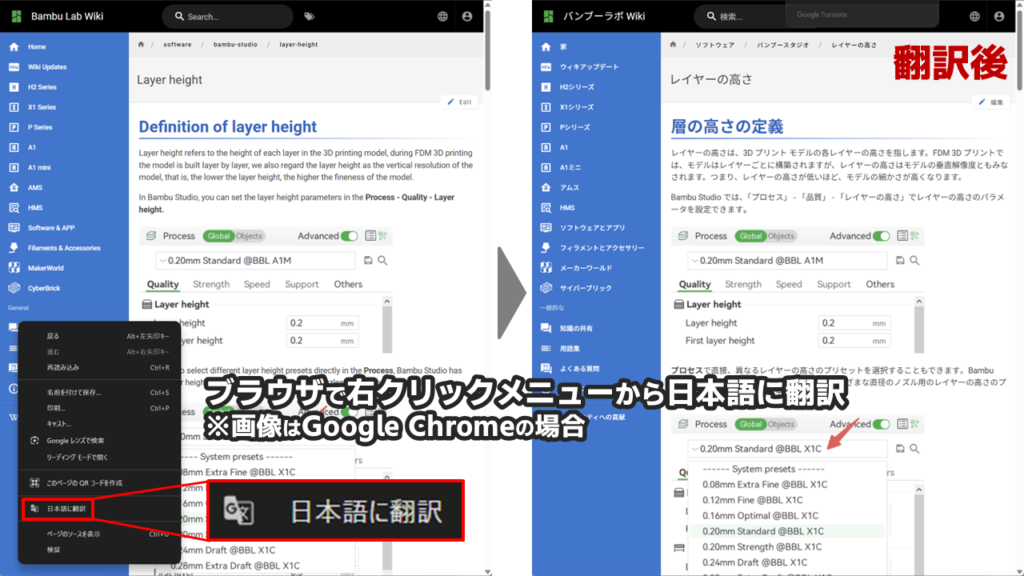Click the tags icon next to the English search box

click(309, 17)
